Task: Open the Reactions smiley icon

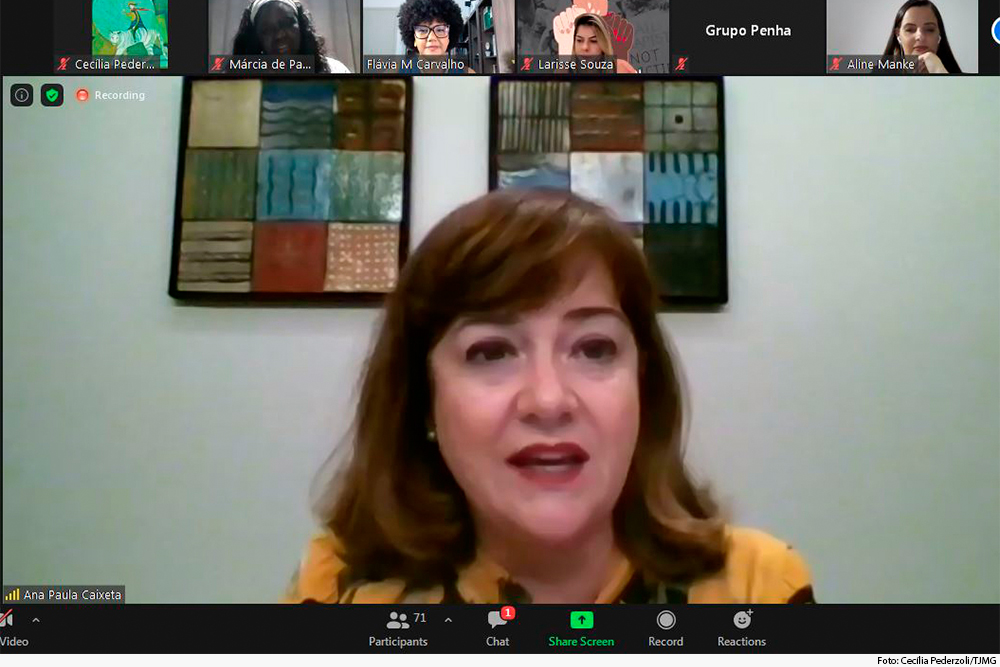Action: (x=742, y=619)
